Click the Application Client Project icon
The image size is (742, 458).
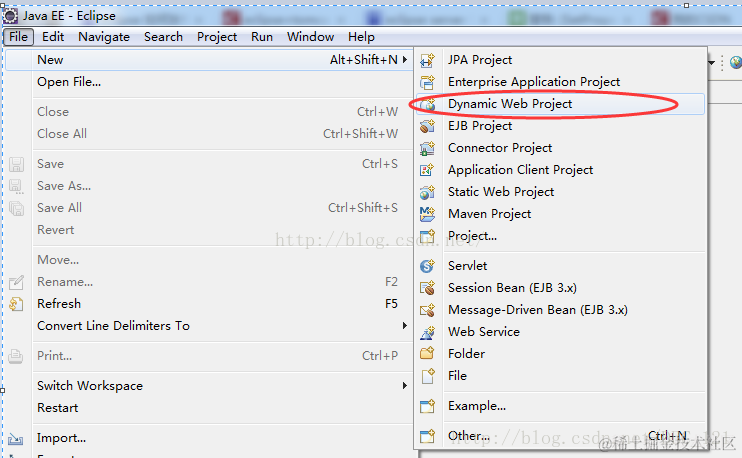[x=427, y=170]
